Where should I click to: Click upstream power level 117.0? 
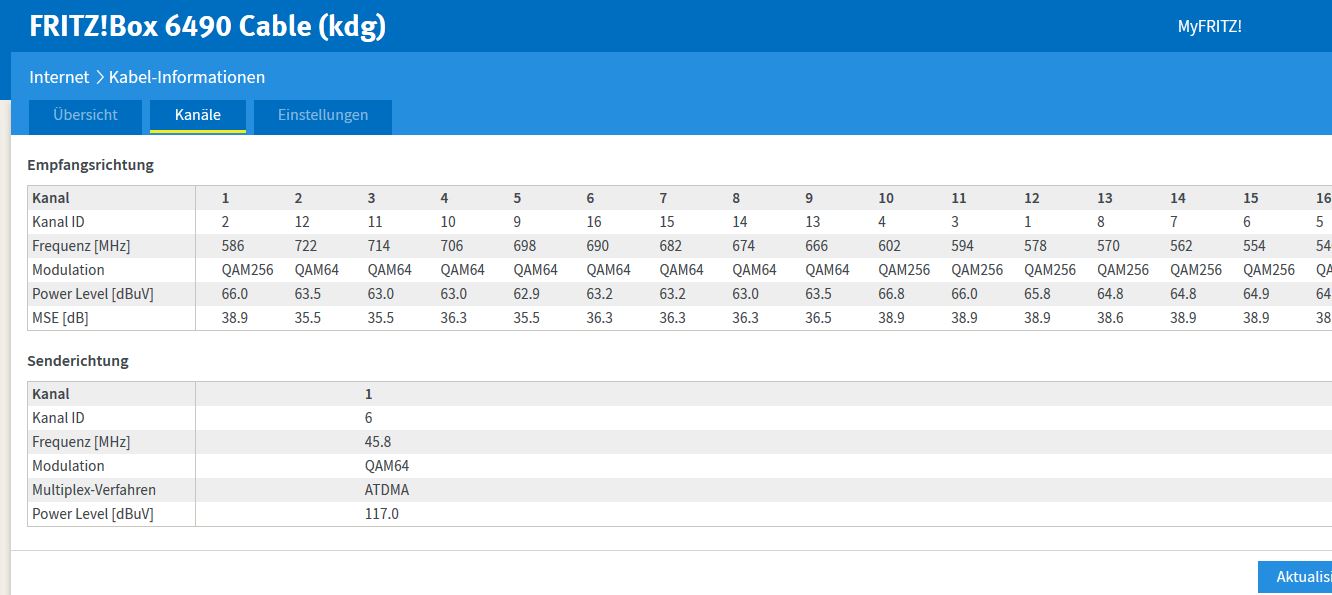382,514
